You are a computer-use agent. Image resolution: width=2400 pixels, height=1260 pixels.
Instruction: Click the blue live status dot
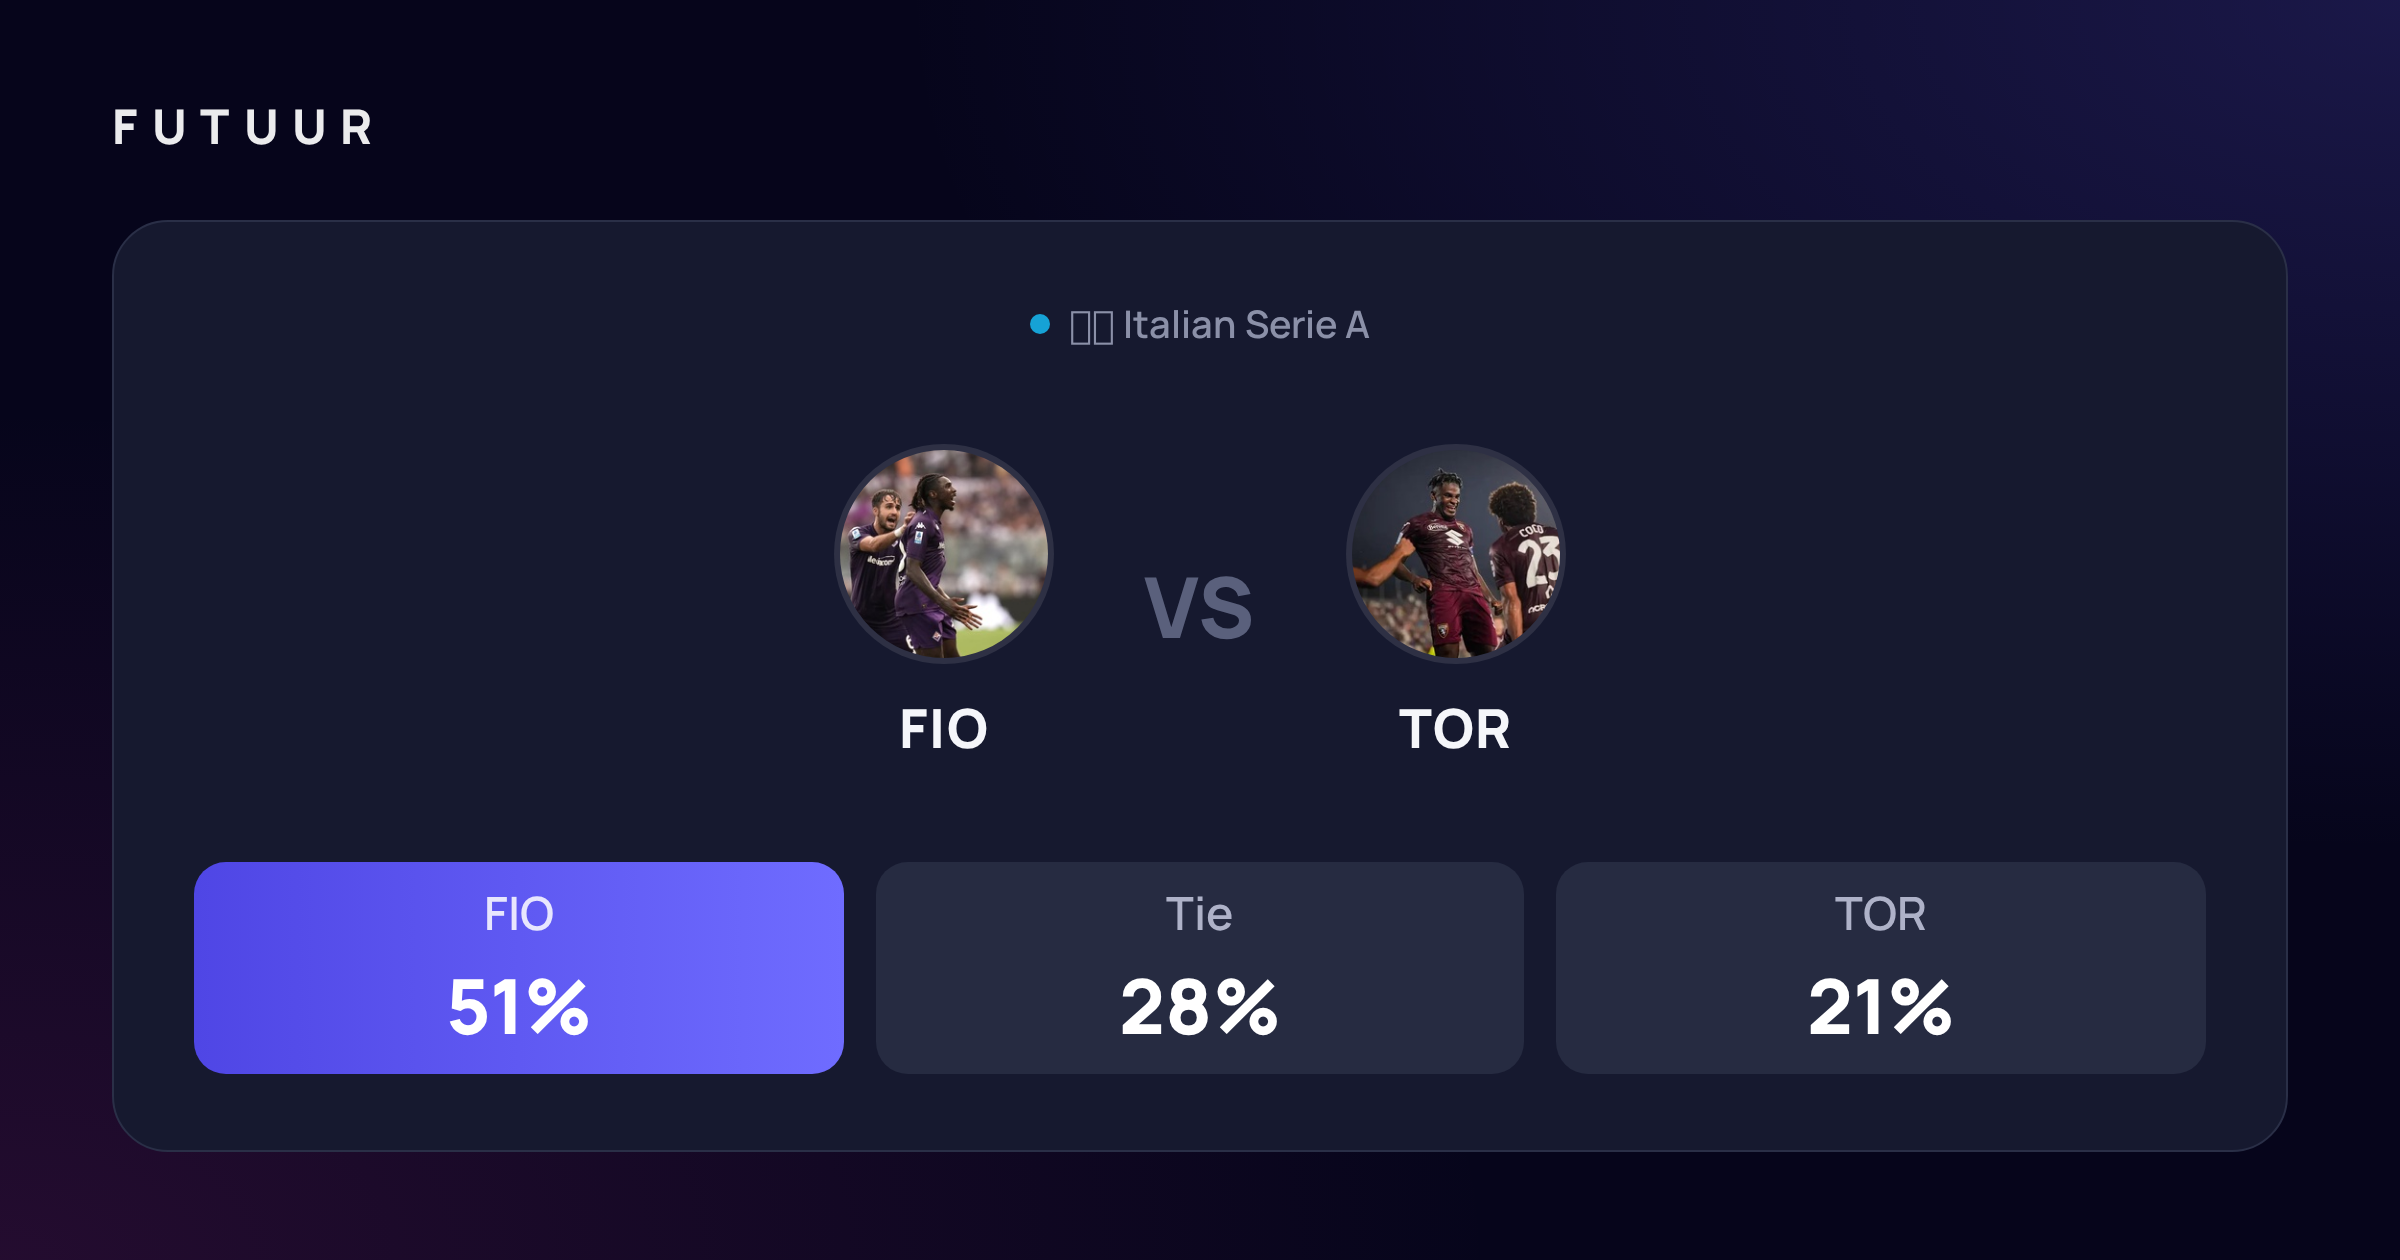[1040, 324]
